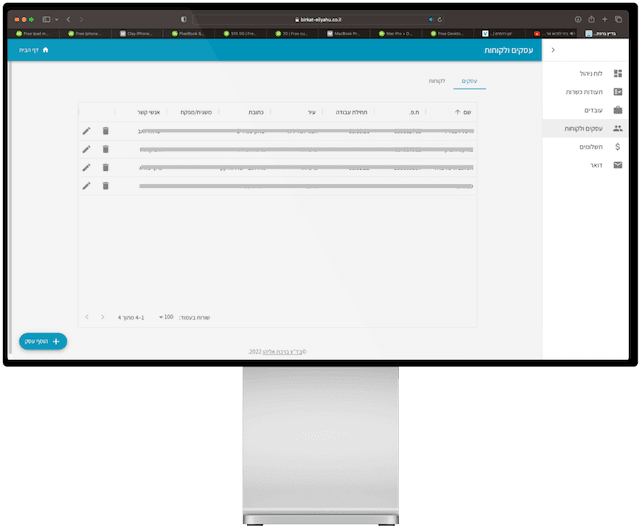Reload the page

[x=440, y=20]
